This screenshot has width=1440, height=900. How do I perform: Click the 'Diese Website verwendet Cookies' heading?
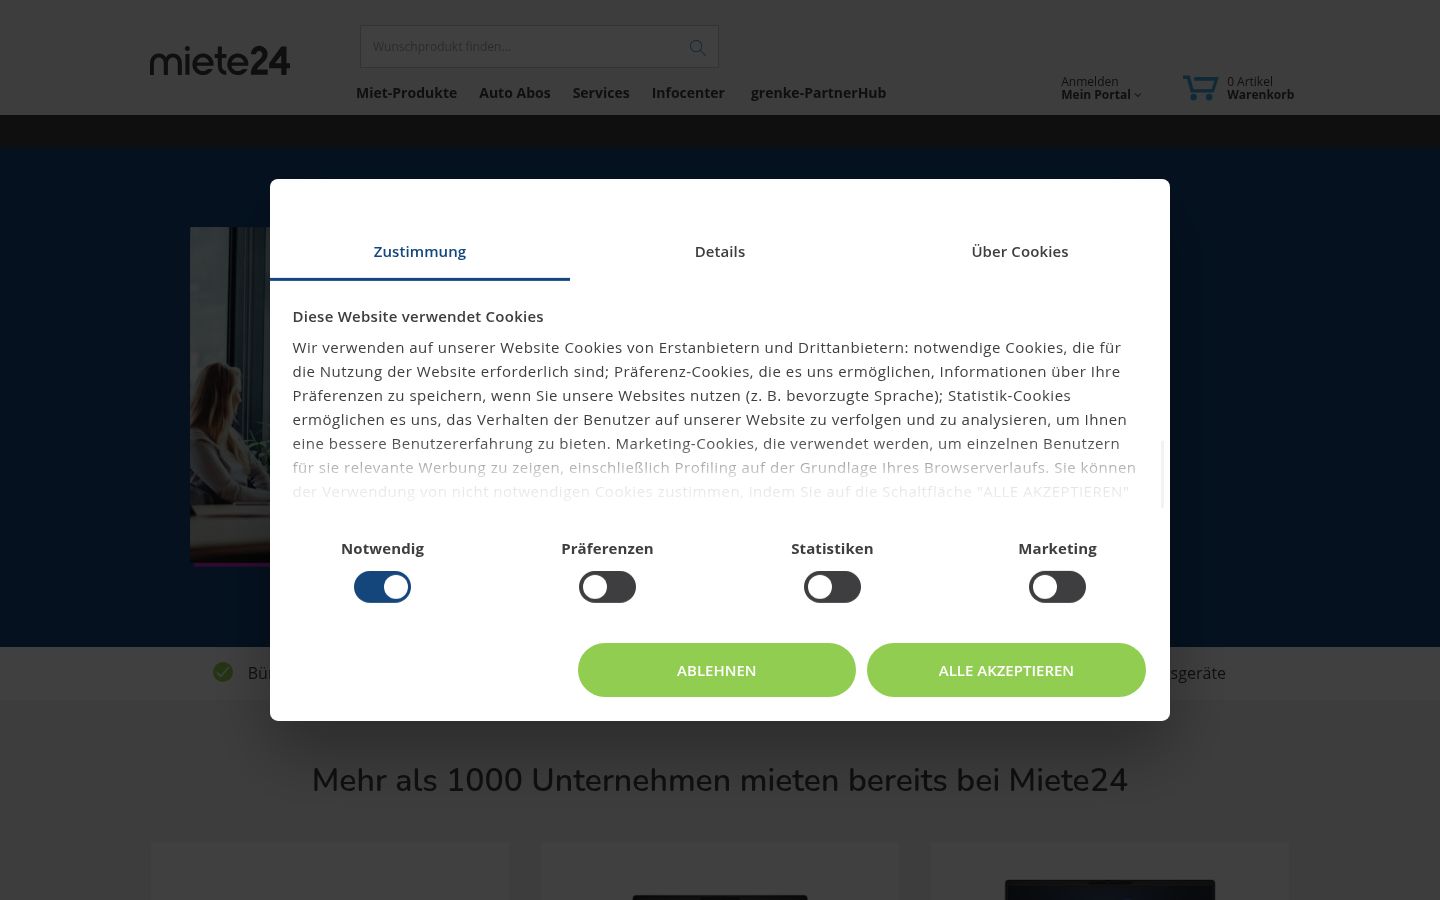pos(418,317)
